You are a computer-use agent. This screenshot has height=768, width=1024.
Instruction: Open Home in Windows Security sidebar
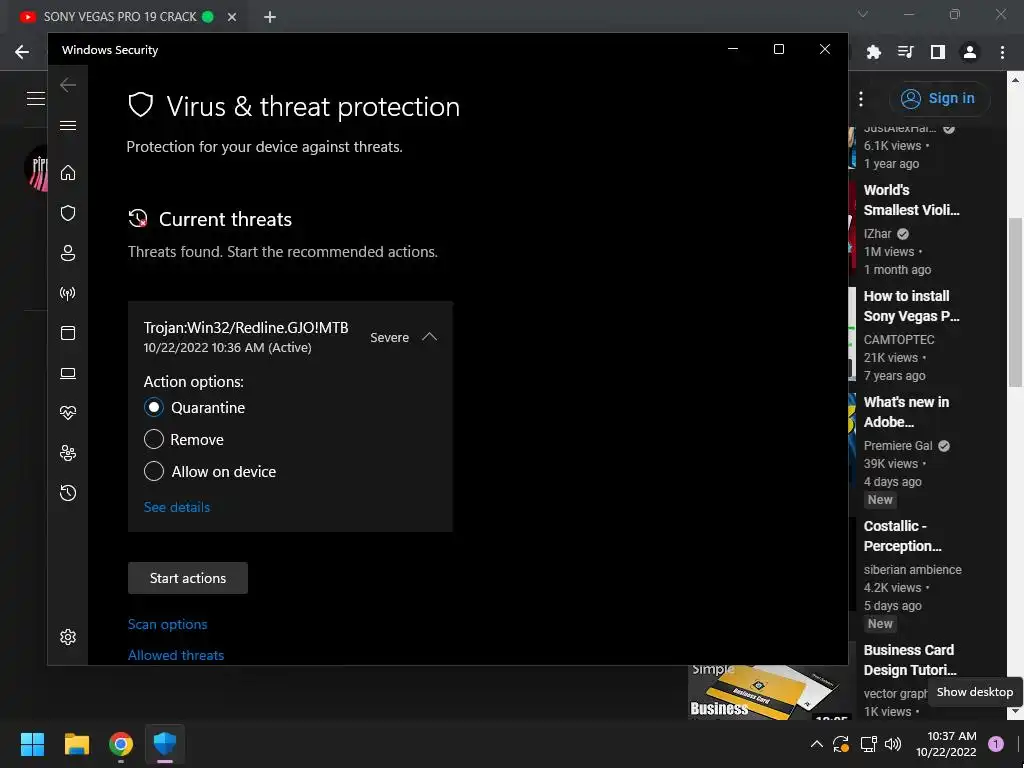coord(68,173)
